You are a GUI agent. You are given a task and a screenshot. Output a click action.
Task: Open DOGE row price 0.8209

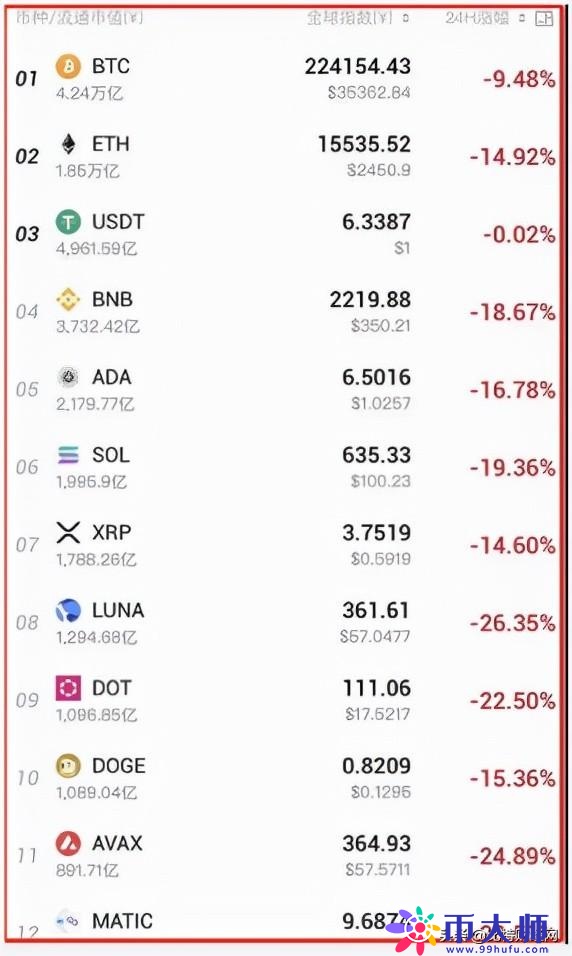pyautogui.click(x=376, y=766)
